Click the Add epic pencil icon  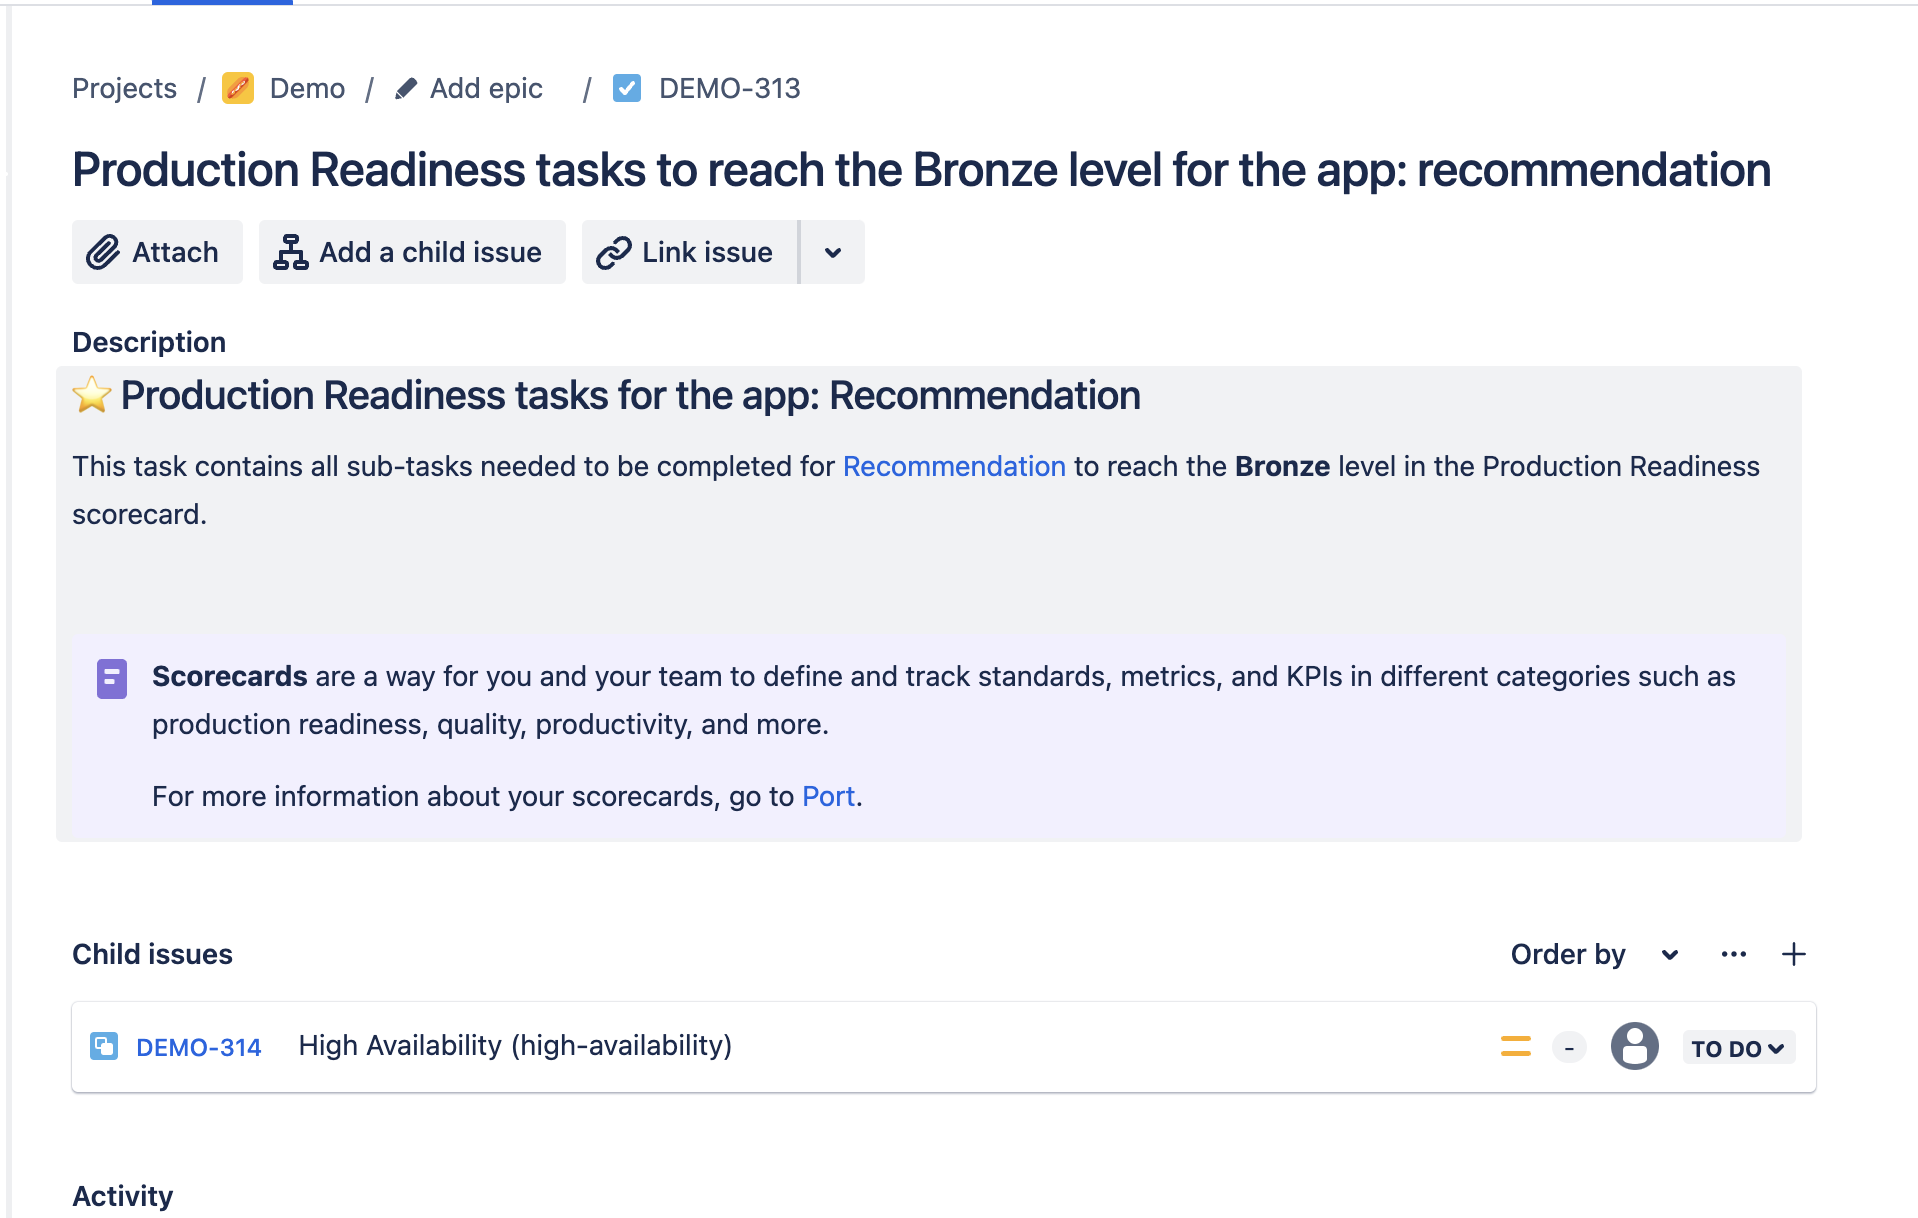pyautogui.click(x=406, y=88)
